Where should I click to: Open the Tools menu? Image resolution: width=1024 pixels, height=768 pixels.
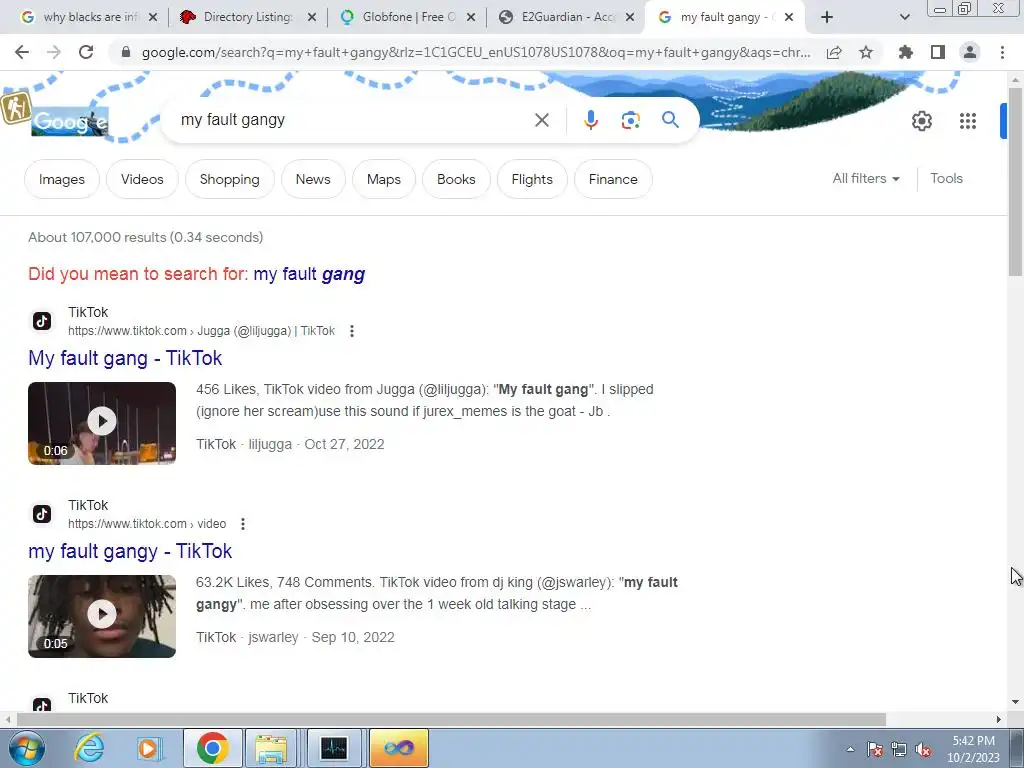[x=946, y=178]
